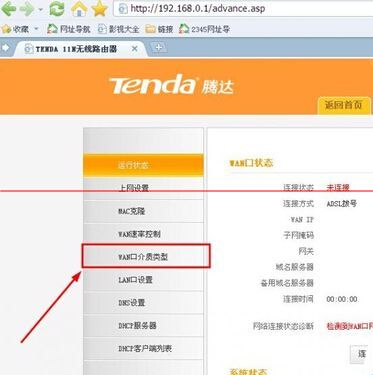Select 运行状态 in the sidebar menu
373x375 pixels.
point(143,165)
